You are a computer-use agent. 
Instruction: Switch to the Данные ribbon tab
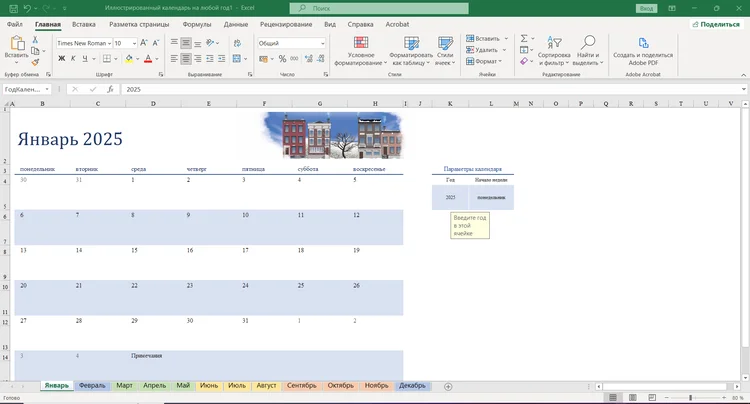[x=236, y=24]
